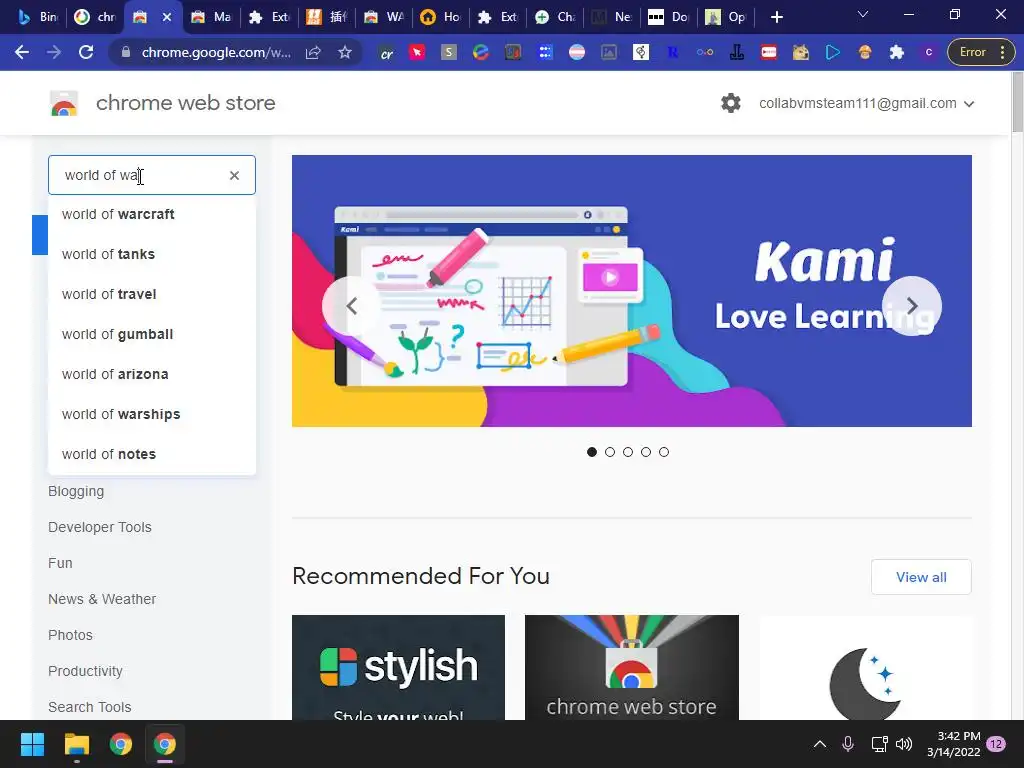Click the Chrome Web Store logo

[64, 103]
